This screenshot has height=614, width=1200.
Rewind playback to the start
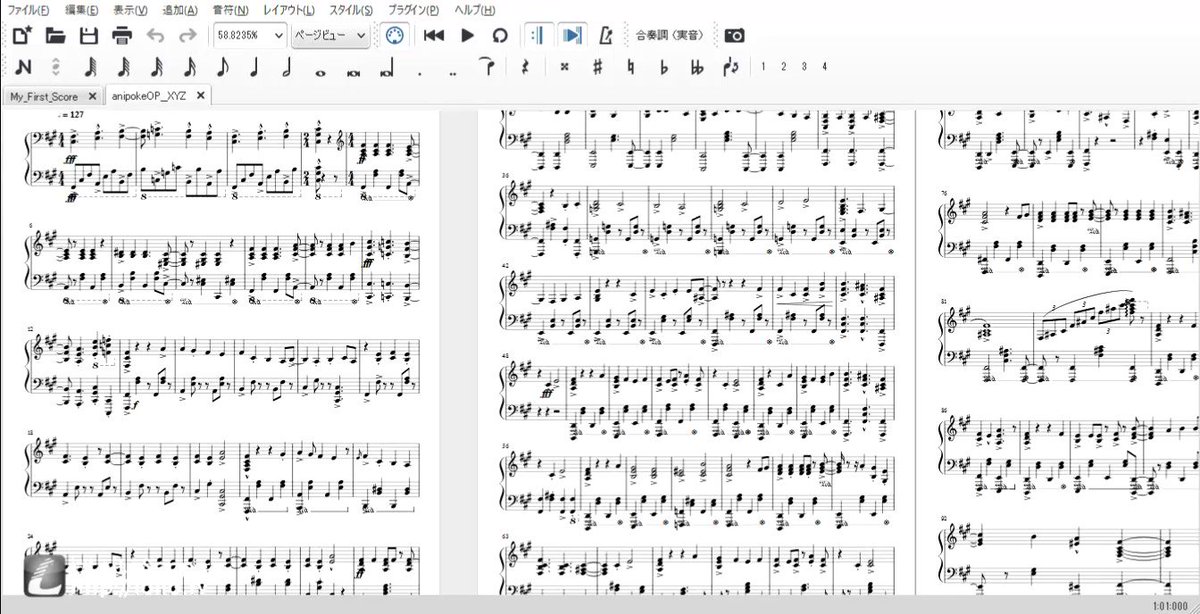434,36
